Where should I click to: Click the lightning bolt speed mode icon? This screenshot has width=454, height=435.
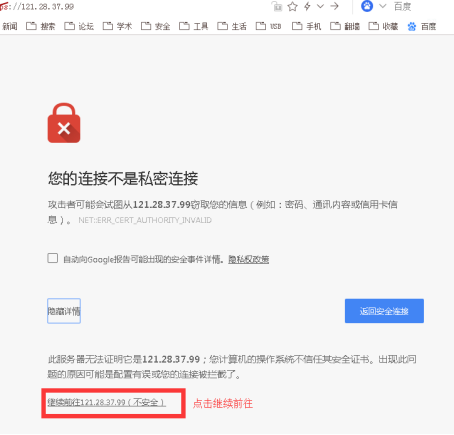[307, 6]
